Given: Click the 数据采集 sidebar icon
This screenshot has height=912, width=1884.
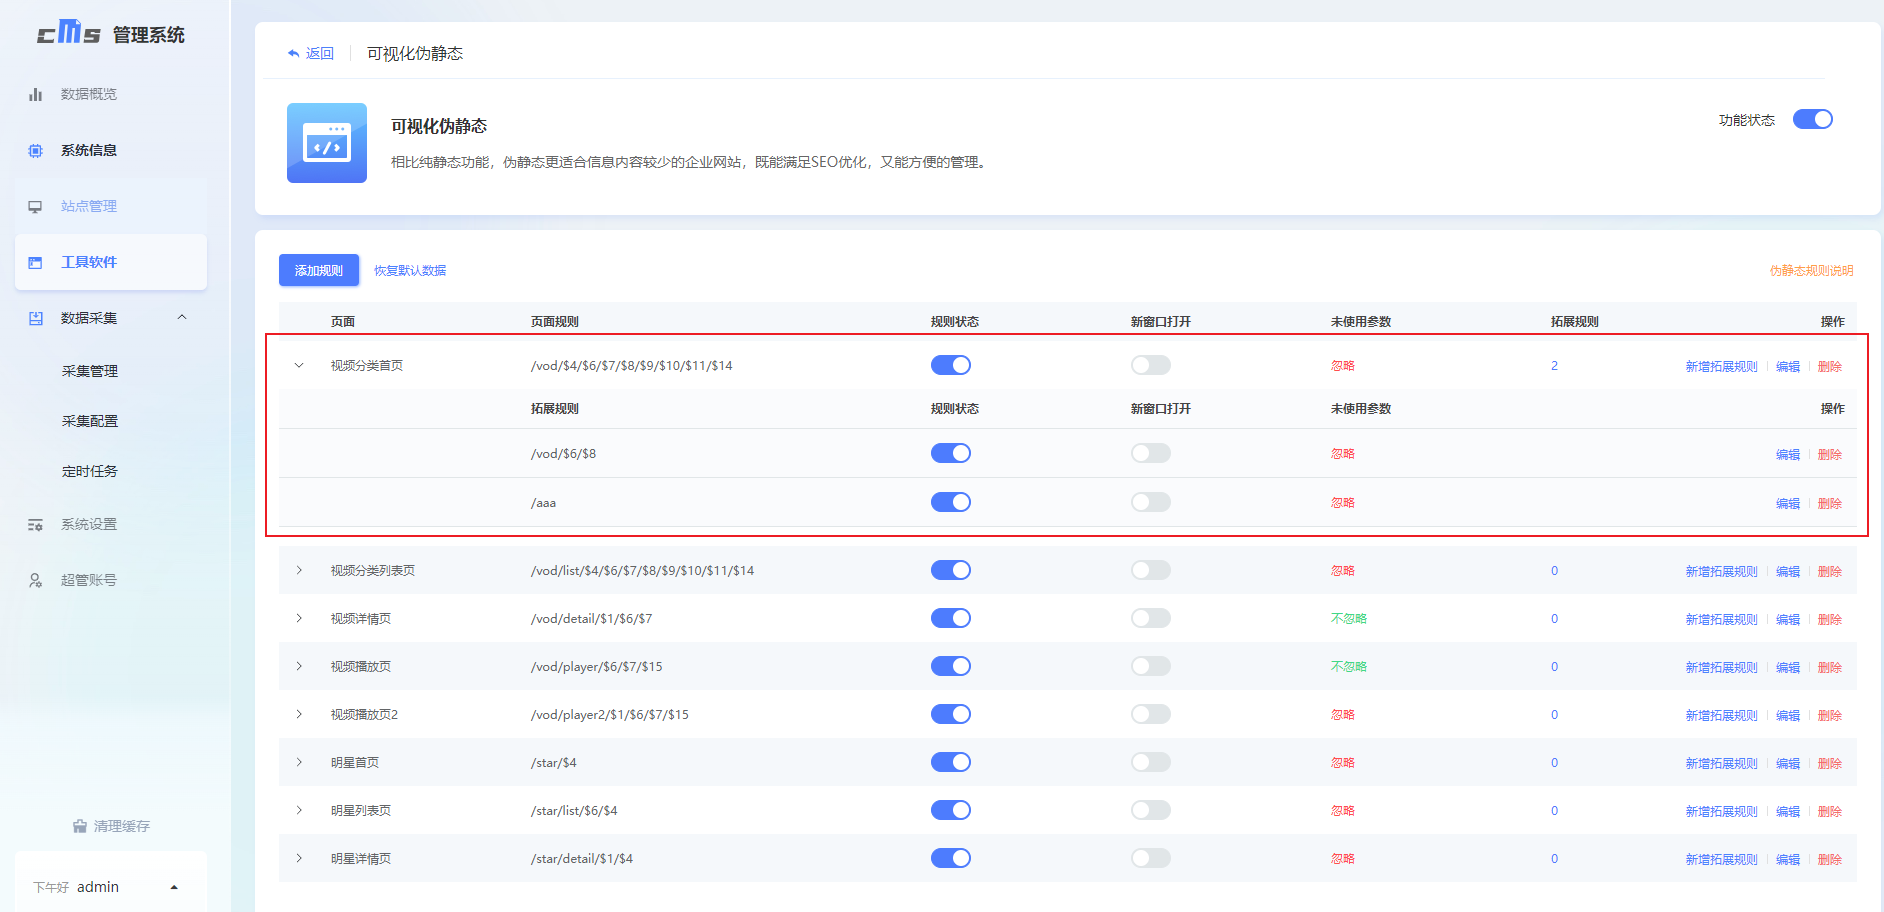Looking at the screenshot, I should (36, 318).
